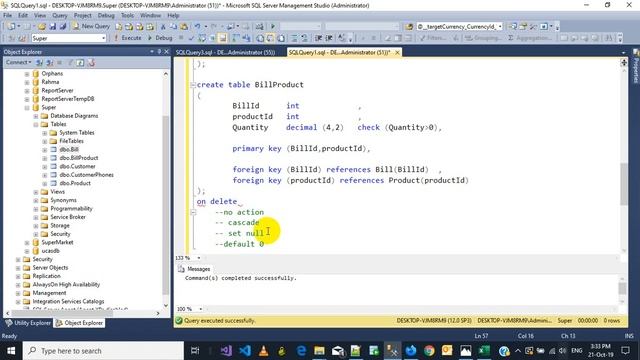Click the Copy icon in toolbar
This screenshot has width=640, height=360.
coord(173,27)
